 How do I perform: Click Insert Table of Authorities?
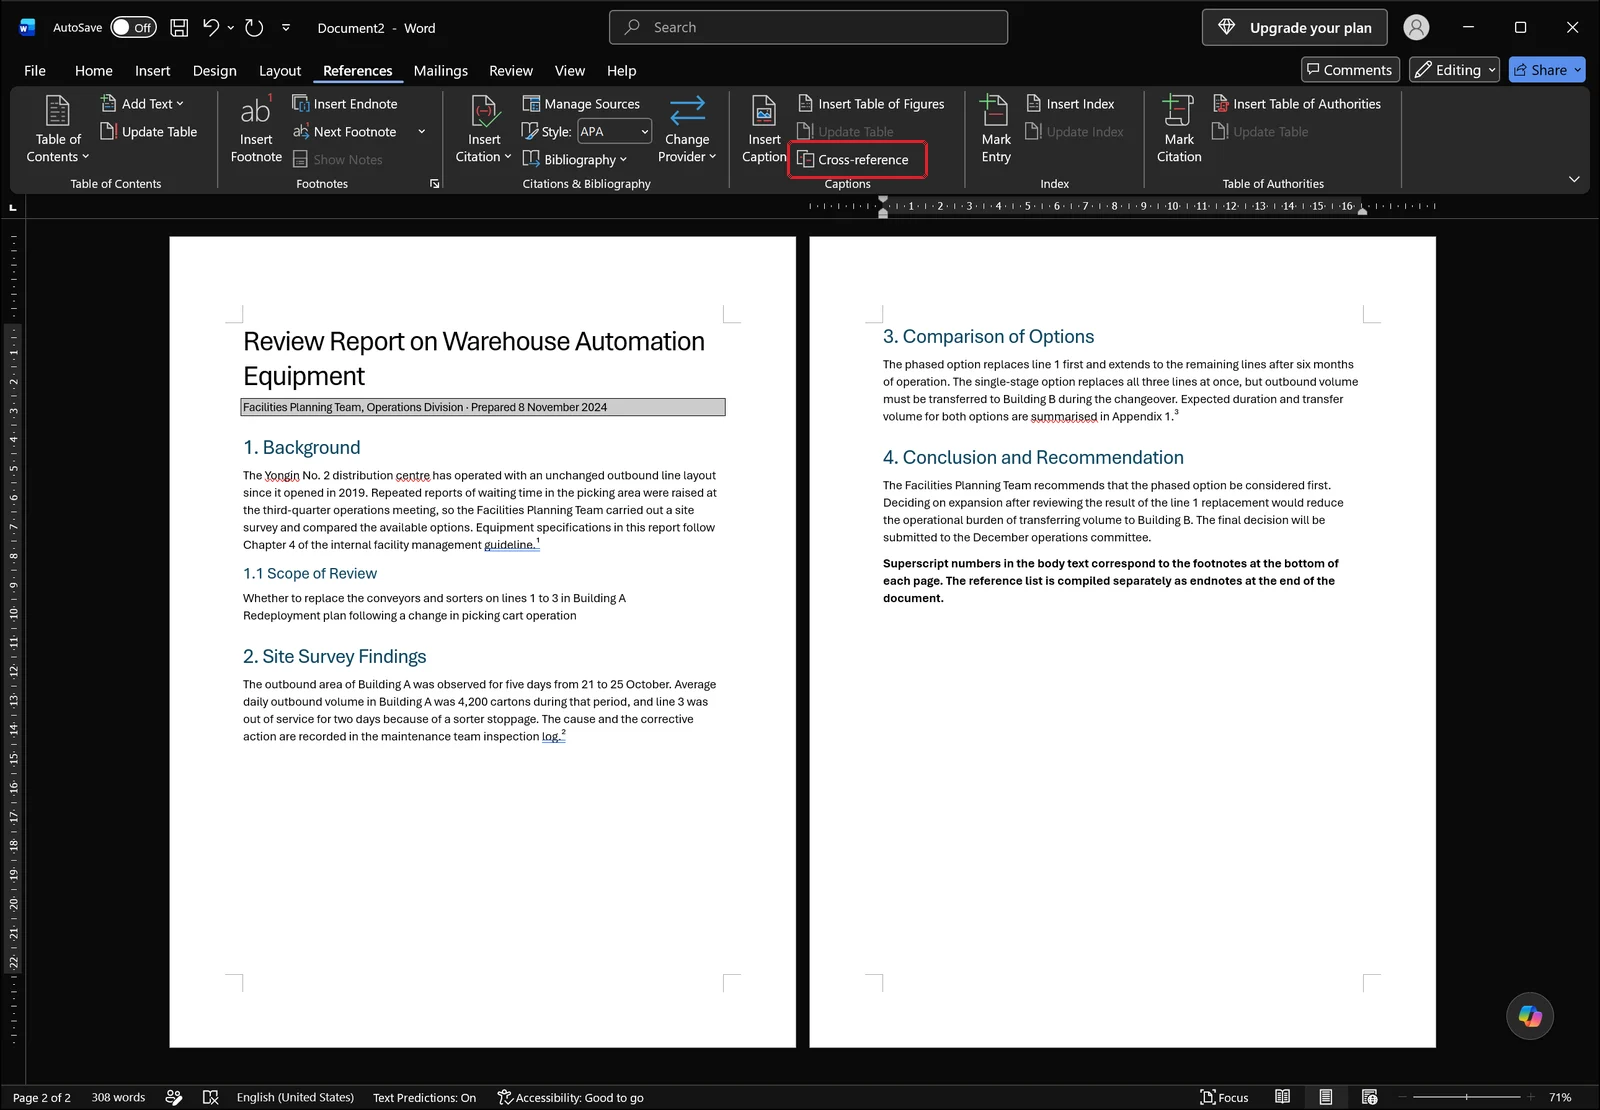[1296, 104]
